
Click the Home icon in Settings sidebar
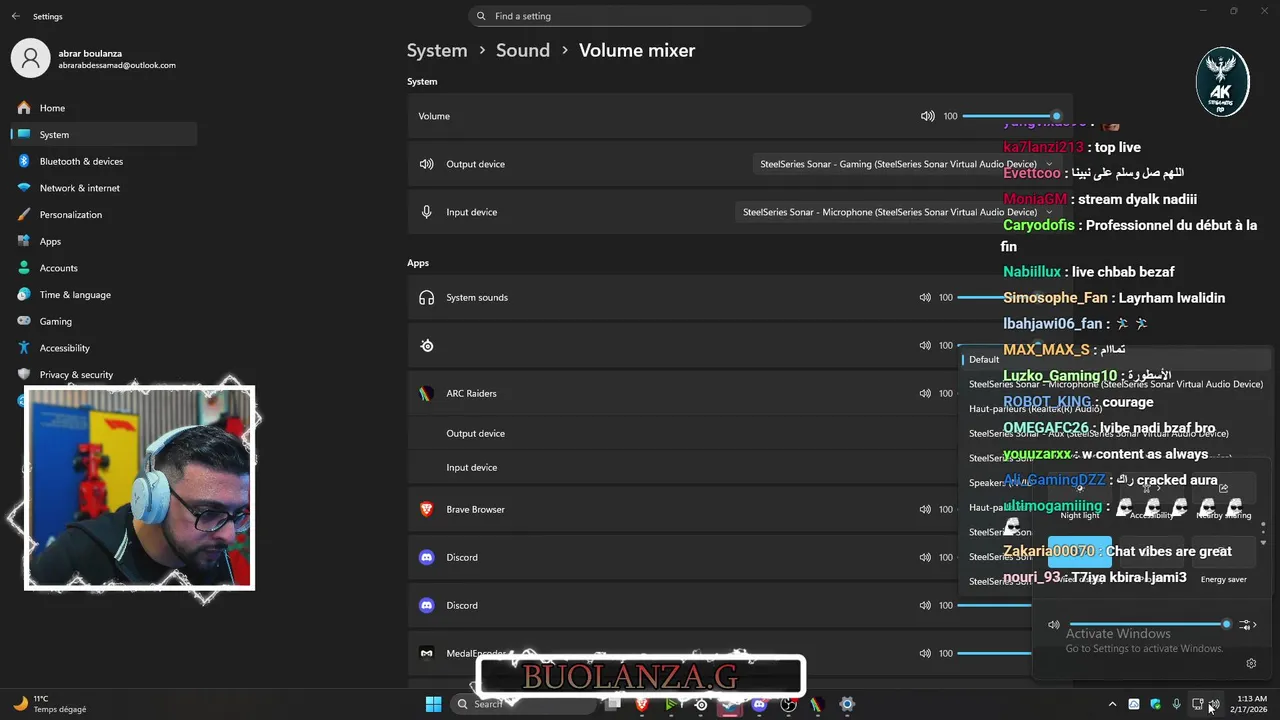click(23, 108)
